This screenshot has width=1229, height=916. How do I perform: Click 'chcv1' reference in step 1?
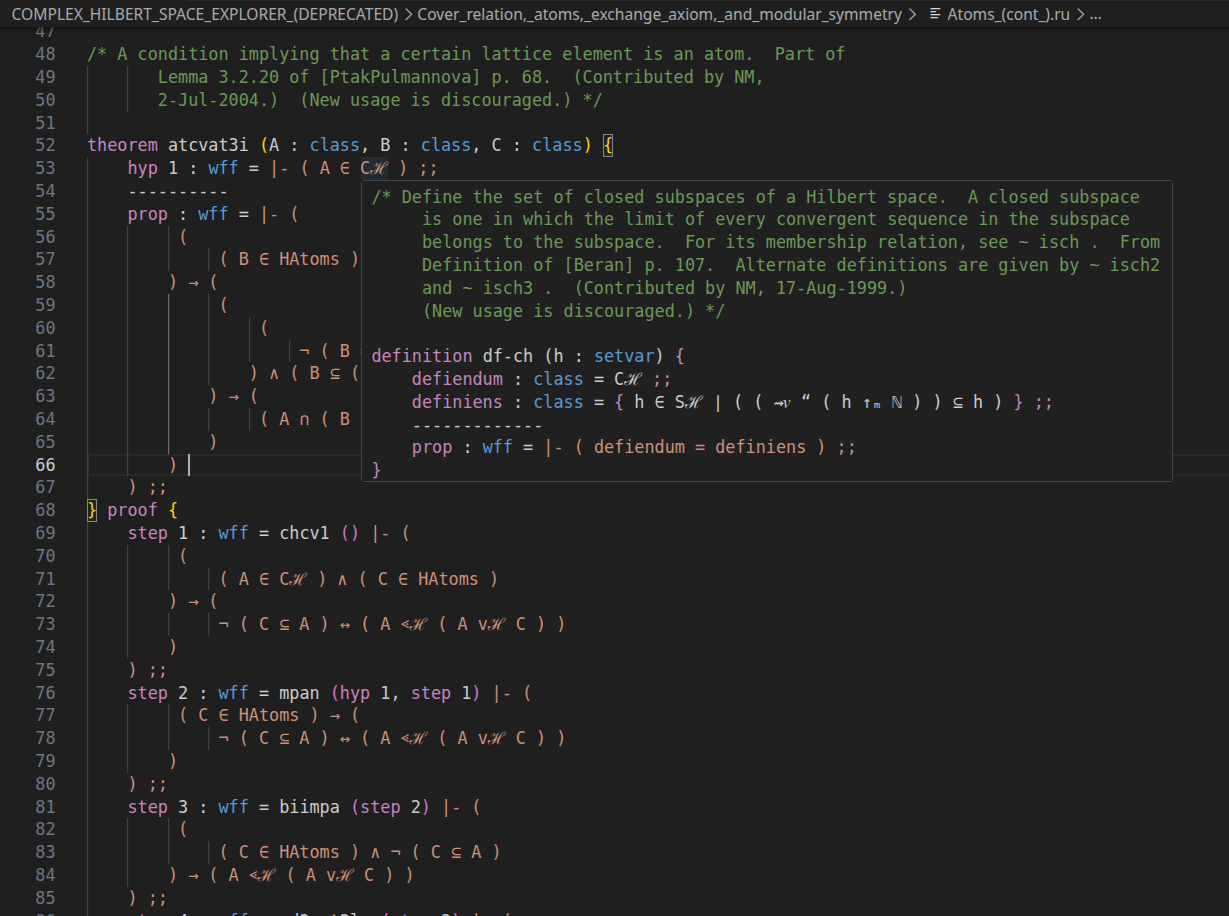pyautogui.click(x=304, y=533)
